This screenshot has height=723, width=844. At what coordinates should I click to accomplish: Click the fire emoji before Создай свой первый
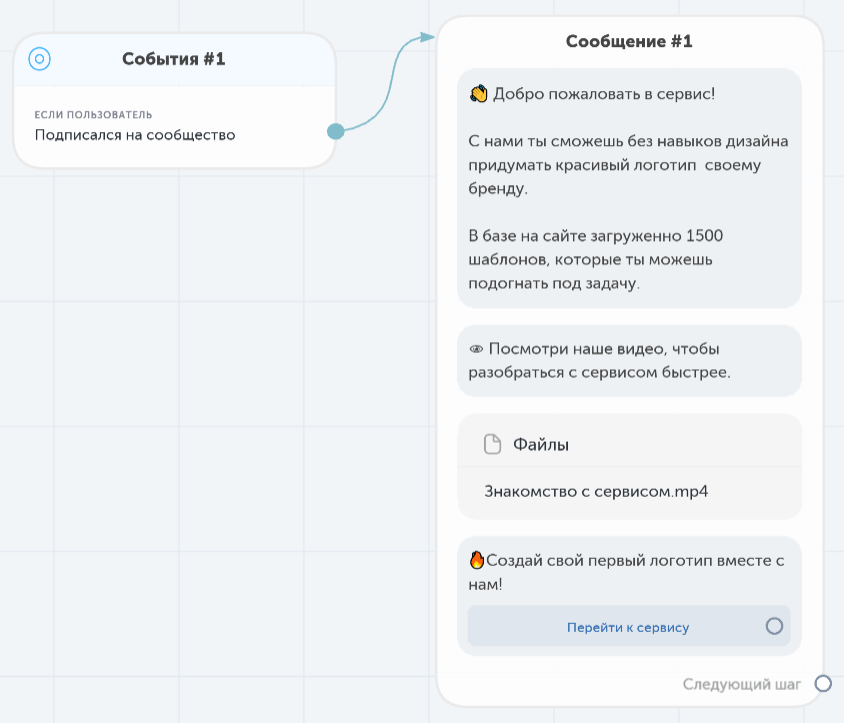click(x=476, y=560)
